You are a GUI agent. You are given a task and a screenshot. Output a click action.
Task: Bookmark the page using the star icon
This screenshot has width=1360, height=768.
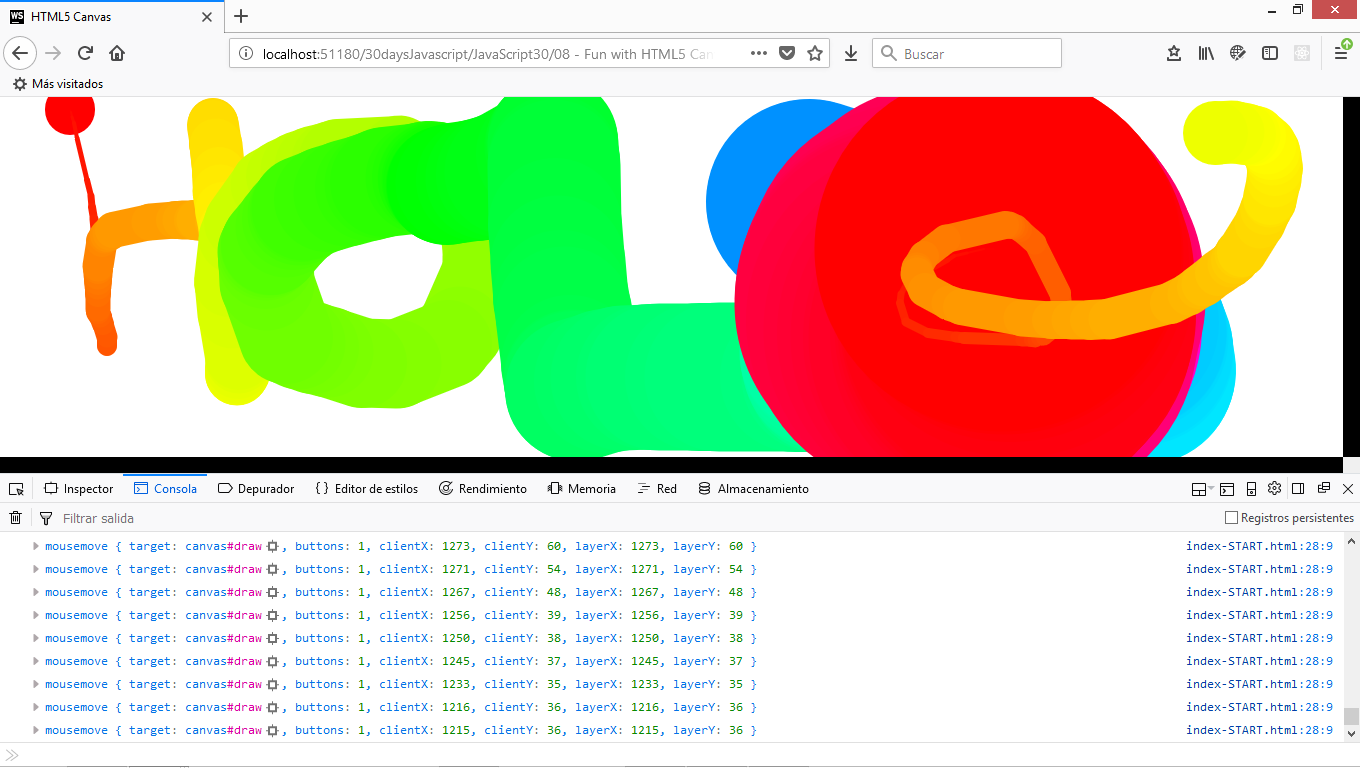tap(815, 52)
